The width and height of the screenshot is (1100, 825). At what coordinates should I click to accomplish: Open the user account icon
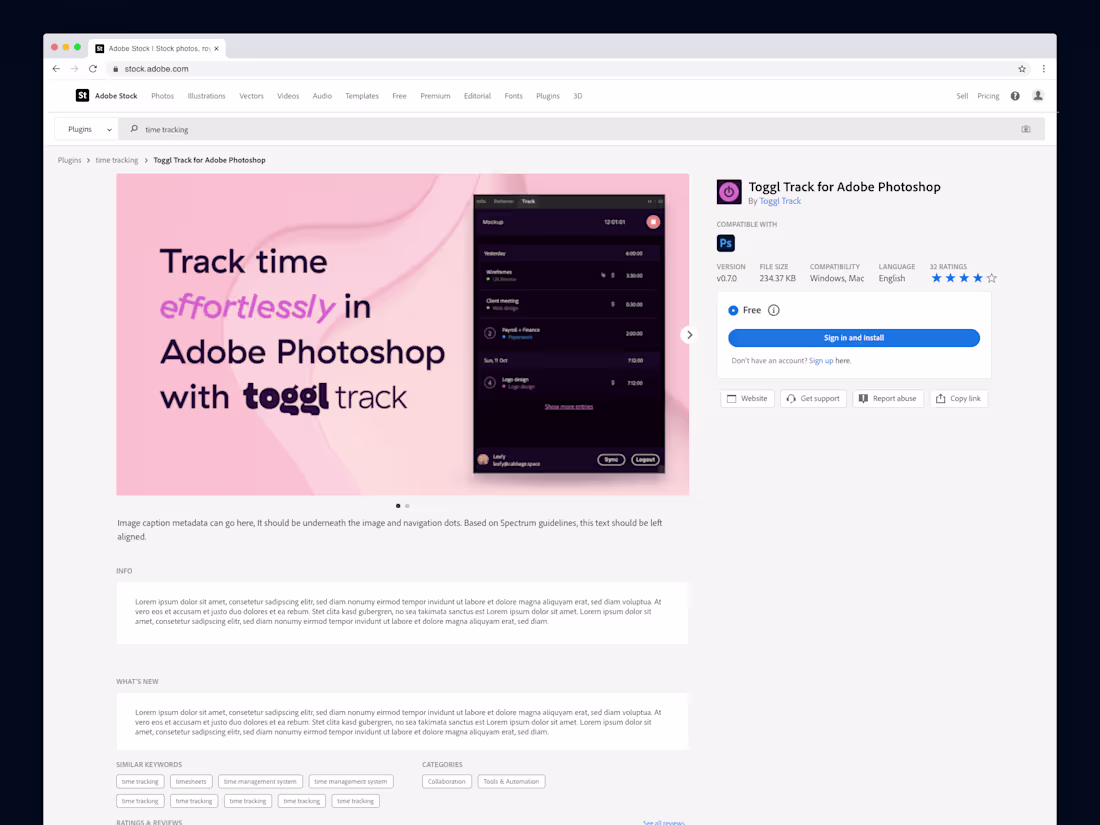[x=1037, y=95]
